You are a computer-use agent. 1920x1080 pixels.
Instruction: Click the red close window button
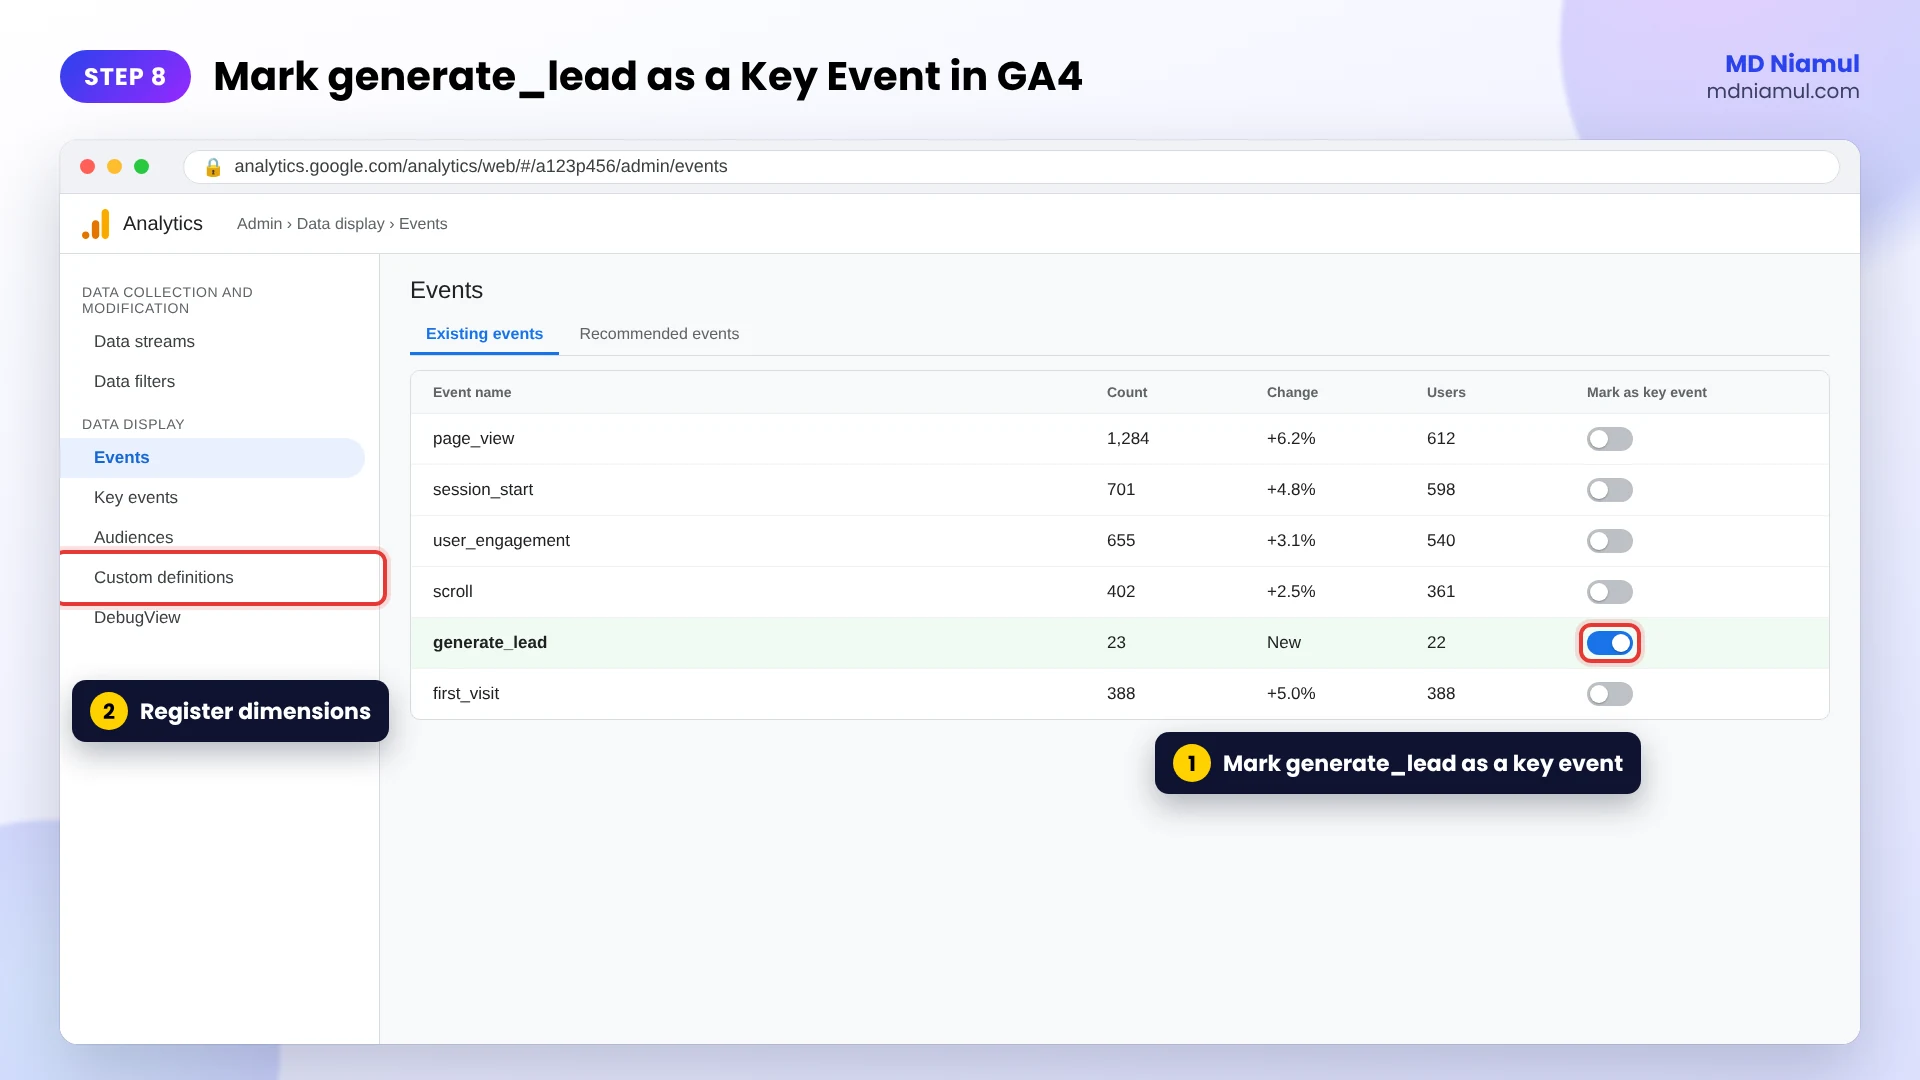pos(88,167)
